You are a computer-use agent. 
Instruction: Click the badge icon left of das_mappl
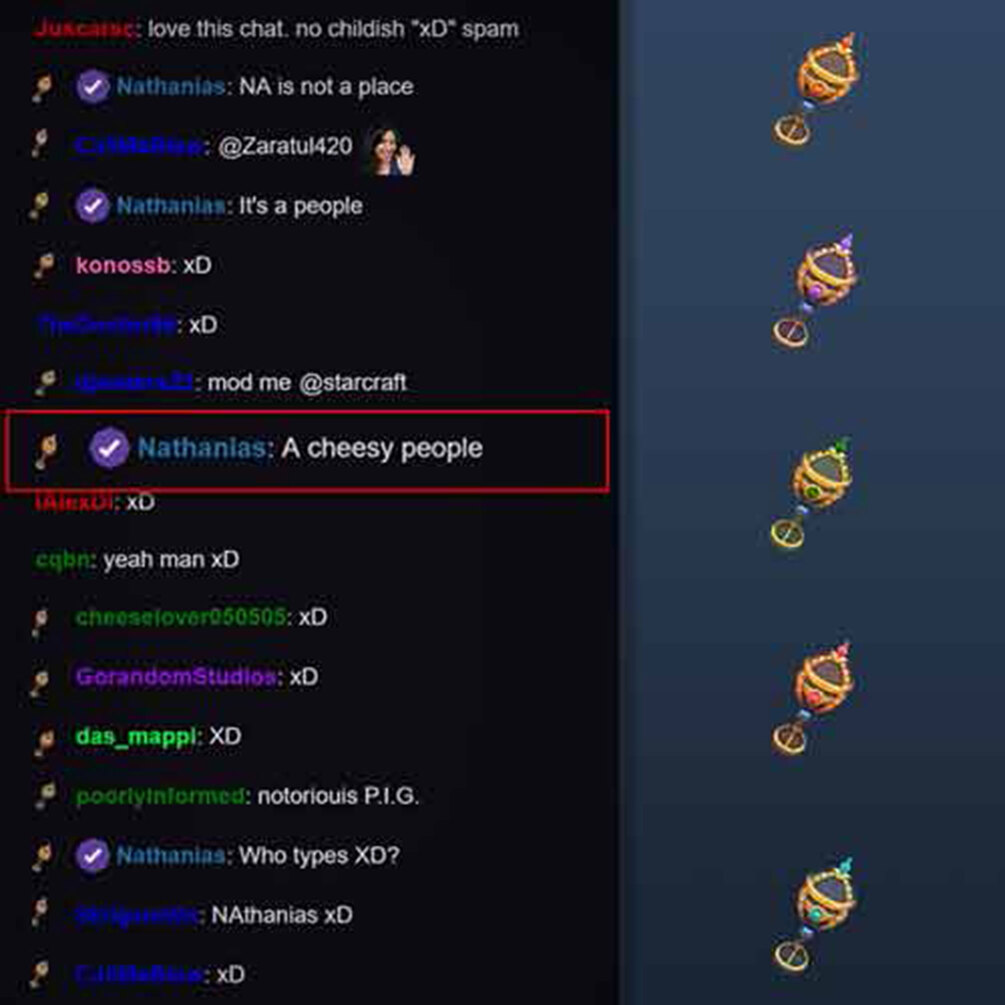(44, 738)
